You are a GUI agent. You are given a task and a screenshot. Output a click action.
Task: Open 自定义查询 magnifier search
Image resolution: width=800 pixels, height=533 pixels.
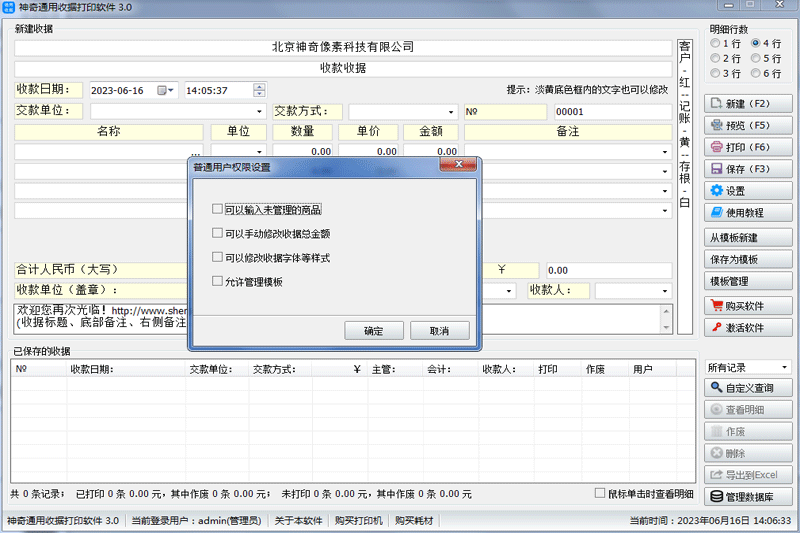point(748,388)
